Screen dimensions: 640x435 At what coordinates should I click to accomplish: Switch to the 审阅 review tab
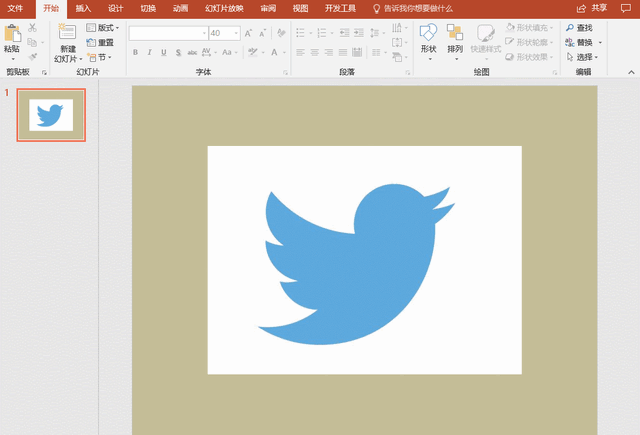268,9
